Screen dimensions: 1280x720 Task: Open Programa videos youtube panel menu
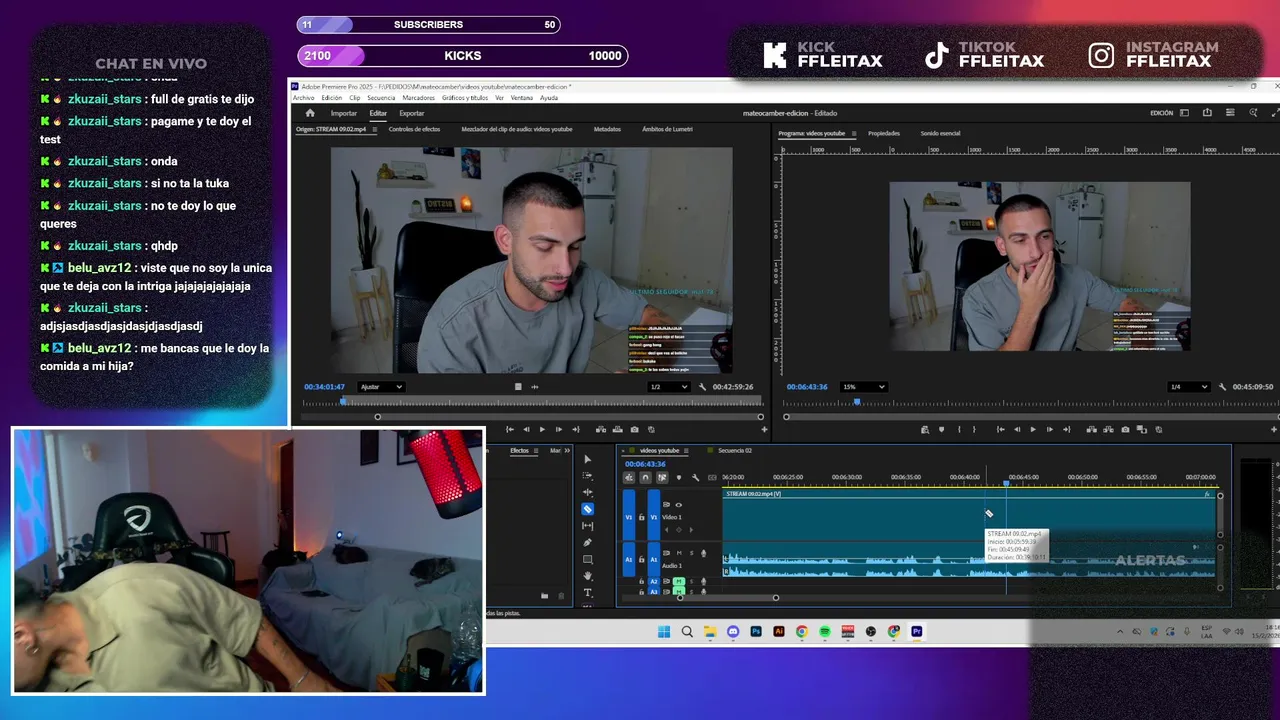[854, 133]
